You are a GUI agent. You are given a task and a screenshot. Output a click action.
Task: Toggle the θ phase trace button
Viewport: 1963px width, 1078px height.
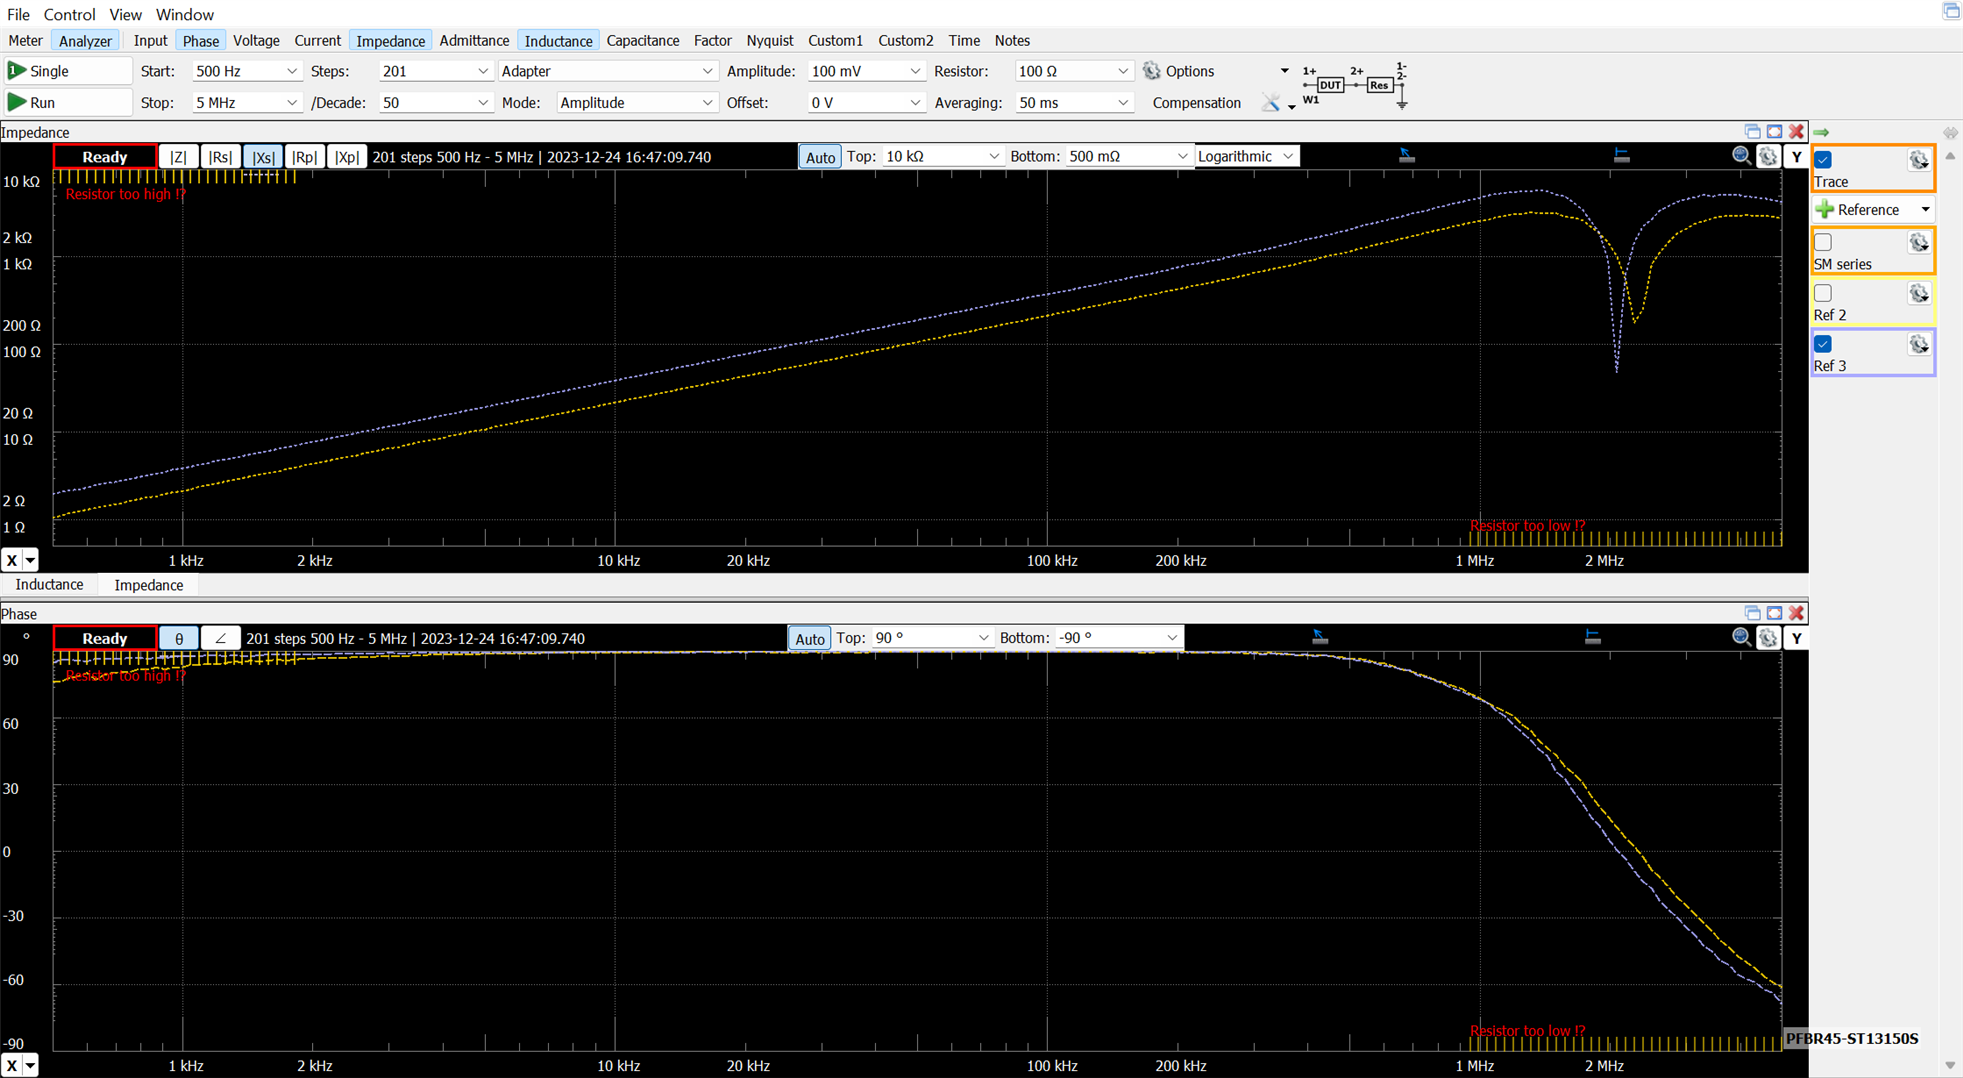tap(178, 638)
